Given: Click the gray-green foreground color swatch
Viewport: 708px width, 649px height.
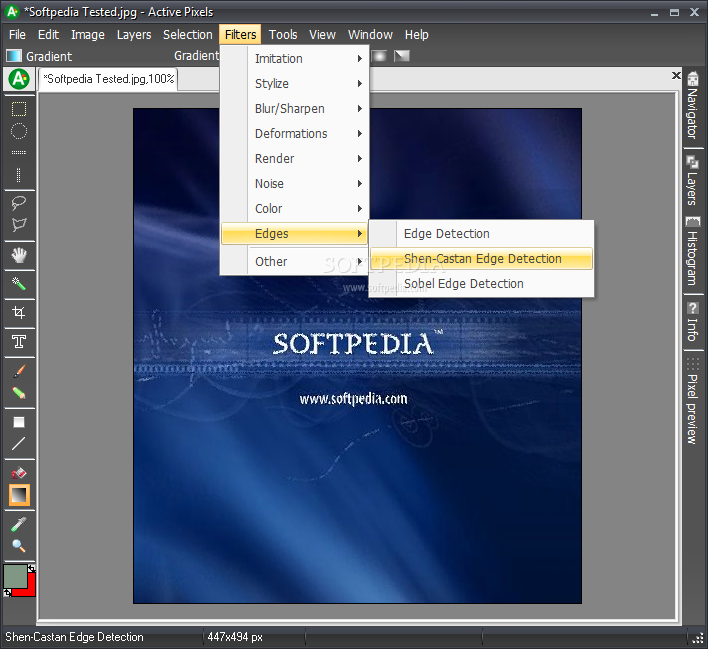Looking at the screenshot, I should (15, 576).
